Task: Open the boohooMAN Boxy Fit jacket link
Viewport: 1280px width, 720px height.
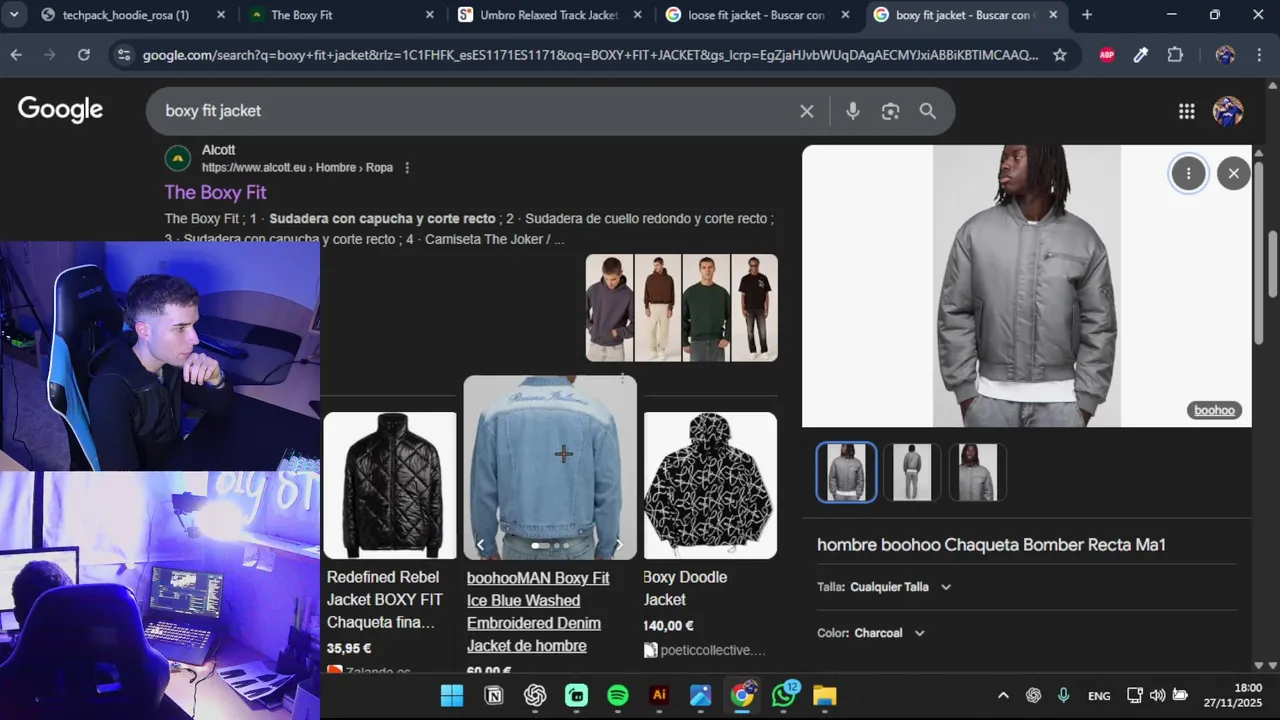Action: (x=538, y=612)
